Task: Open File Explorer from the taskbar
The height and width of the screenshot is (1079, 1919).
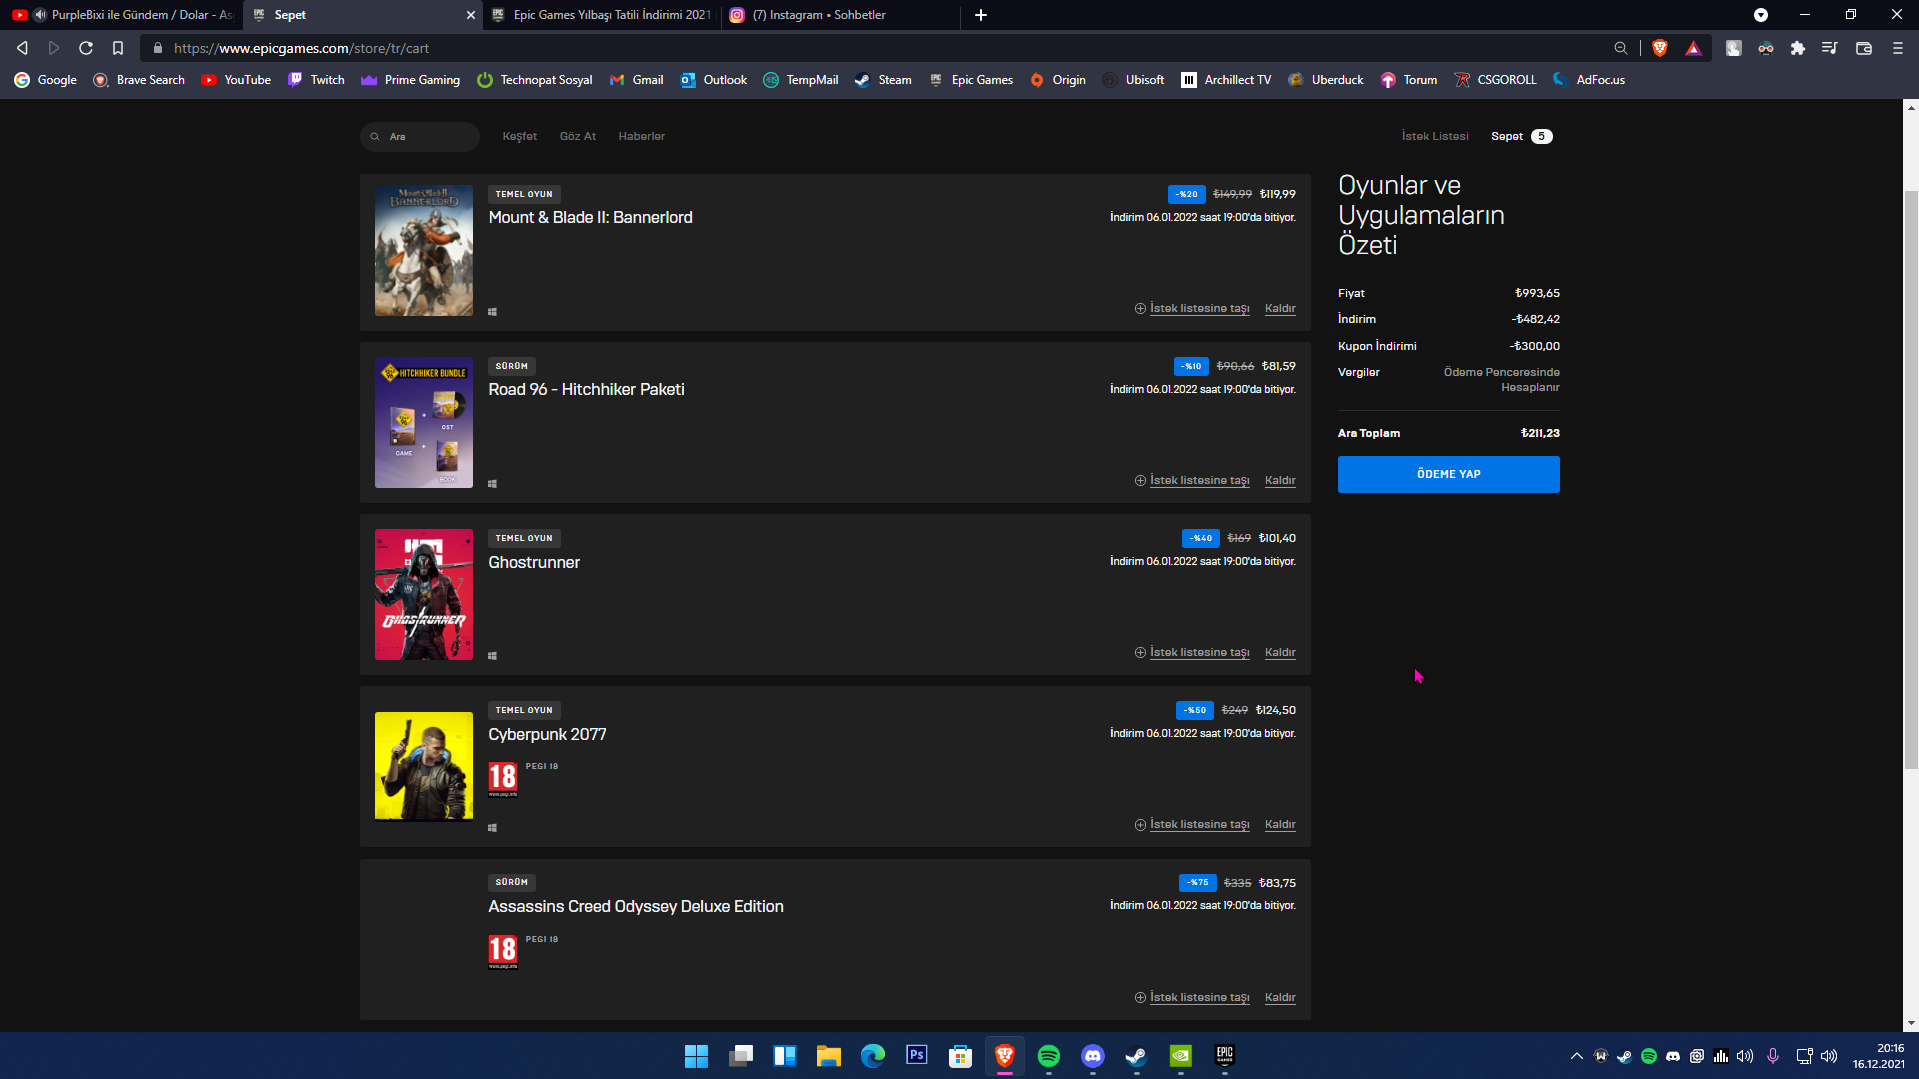Action: (829, 1056)
